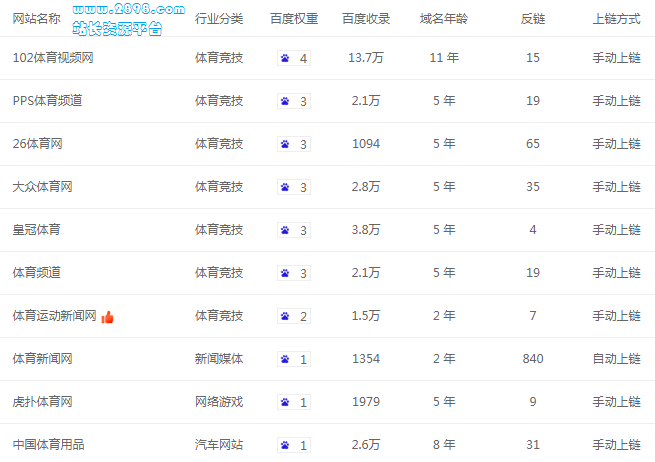
Task: Click 自动上链 in the 体育新闻网 row
Action: (x=617, y=359)
